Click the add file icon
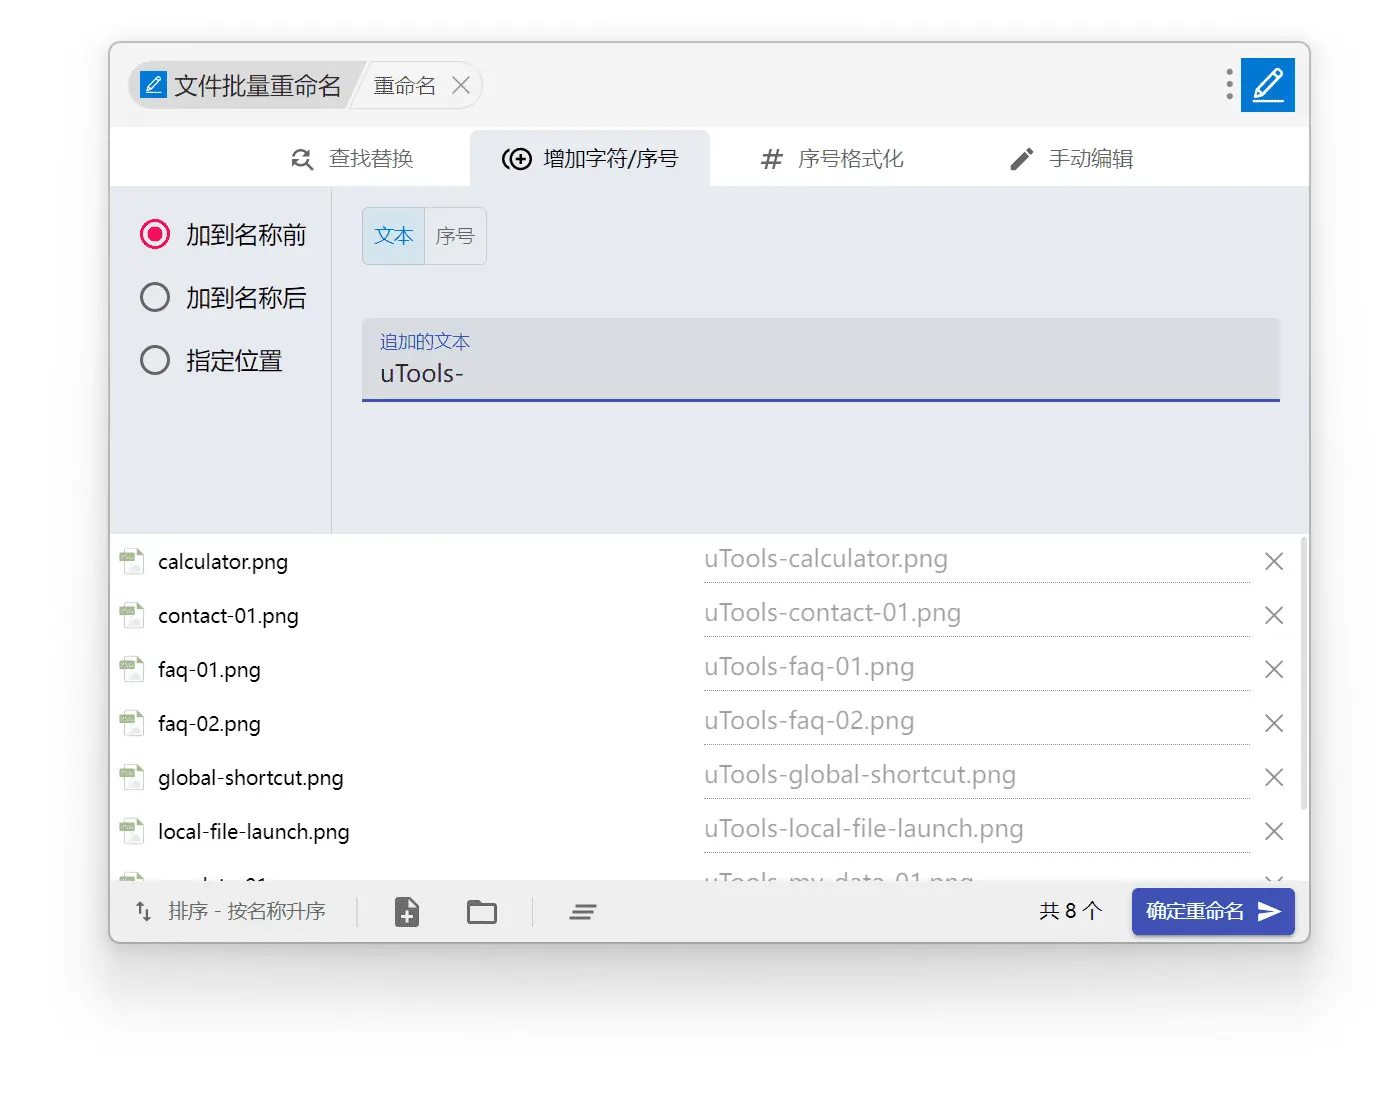Viewport: 1400px width, 1100px height. coord(407,912)
